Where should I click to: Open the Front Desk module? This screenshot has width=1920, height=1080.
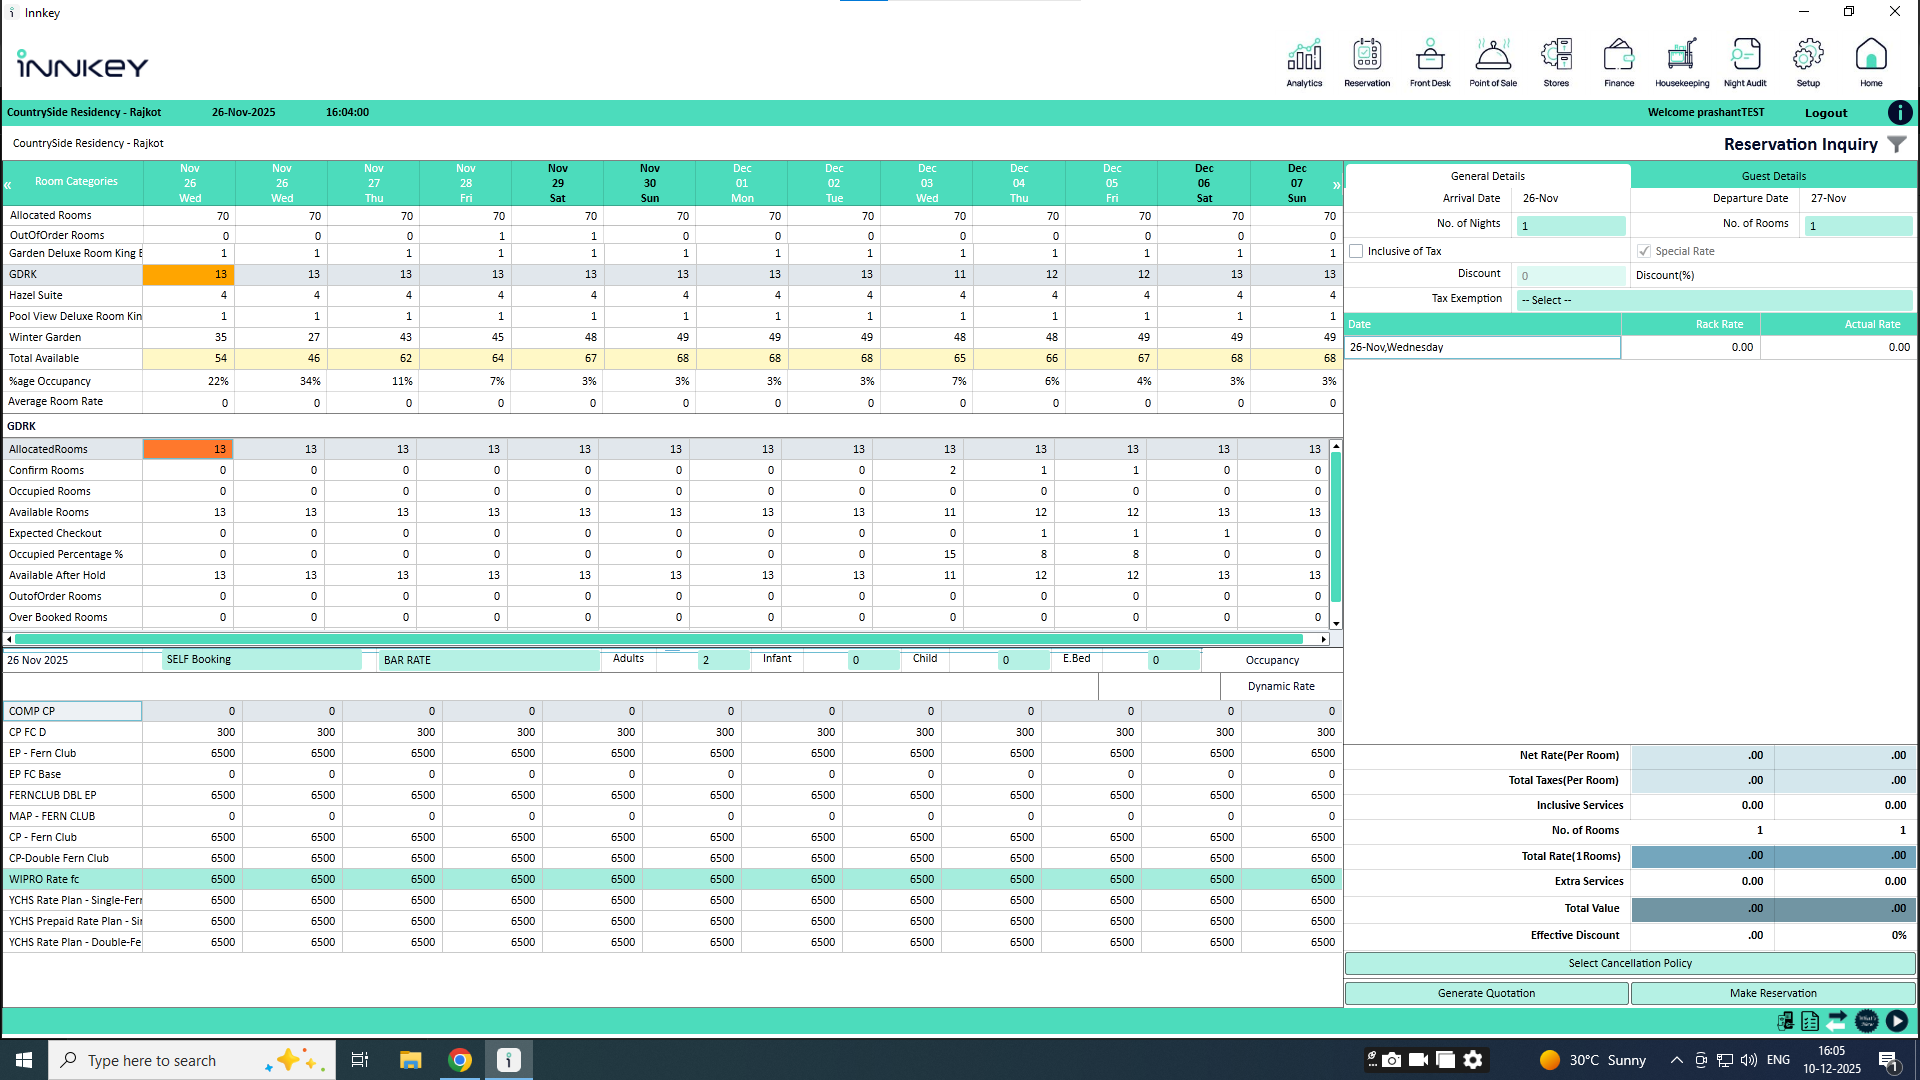click(1430, 62)
